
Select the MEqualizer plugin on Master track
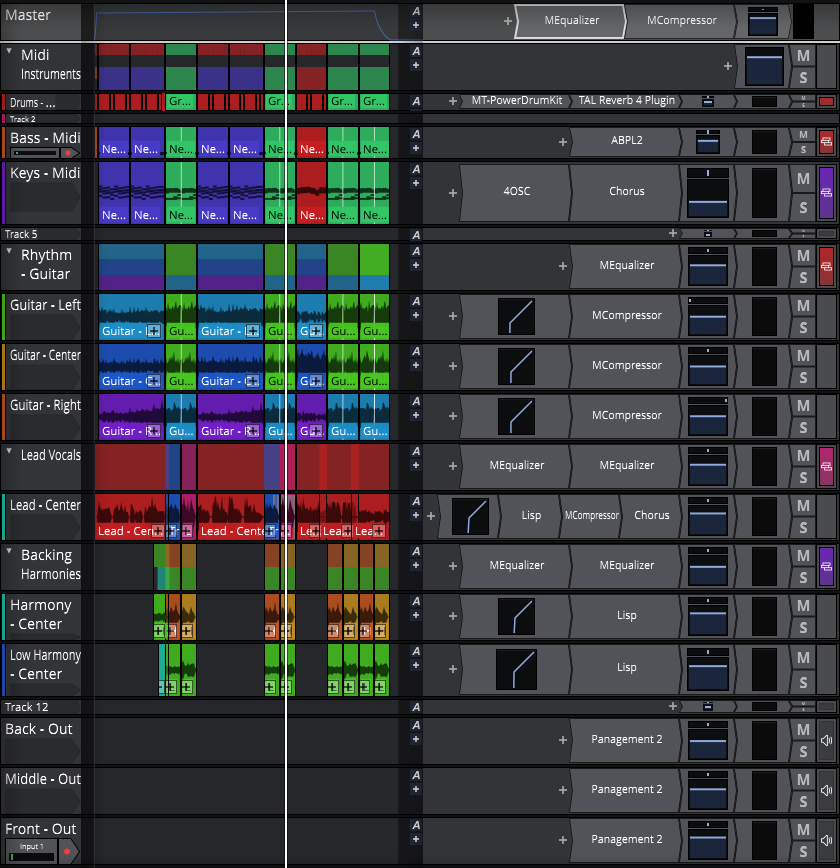572,21
